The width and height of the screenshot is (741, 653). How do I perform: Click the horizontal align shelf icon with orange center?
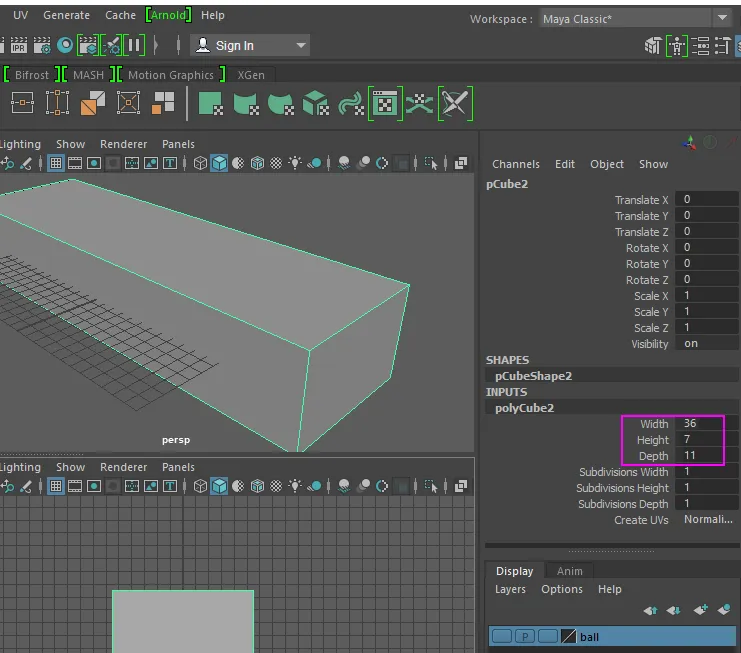coord(22,103)
